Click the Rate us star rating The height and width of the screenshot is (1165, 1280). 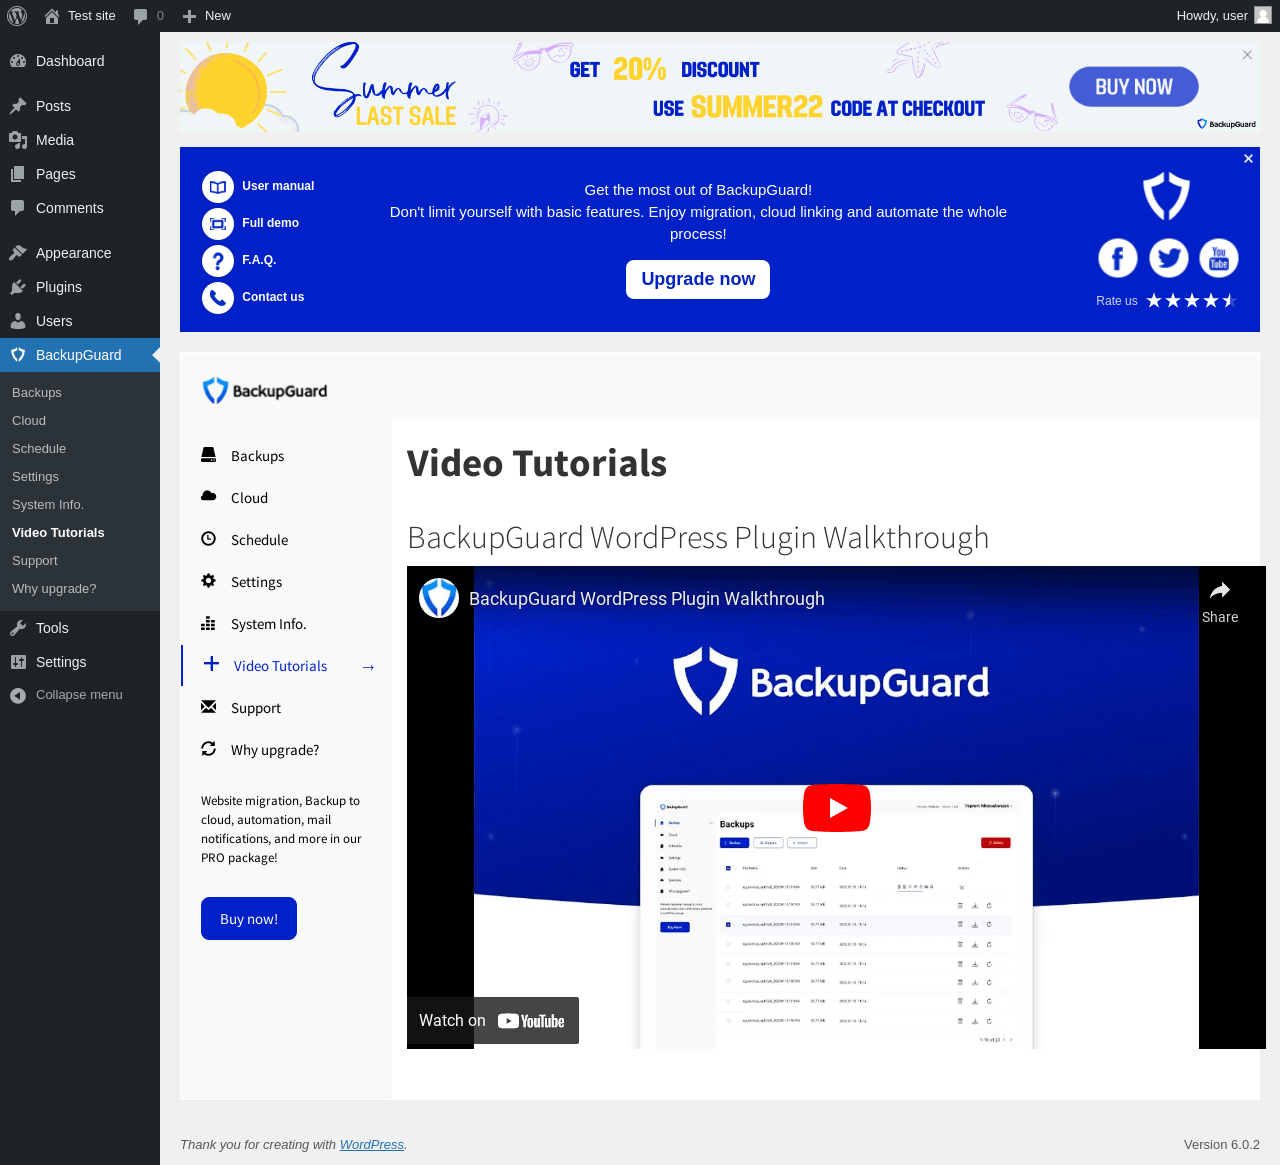click(1192, 301)
